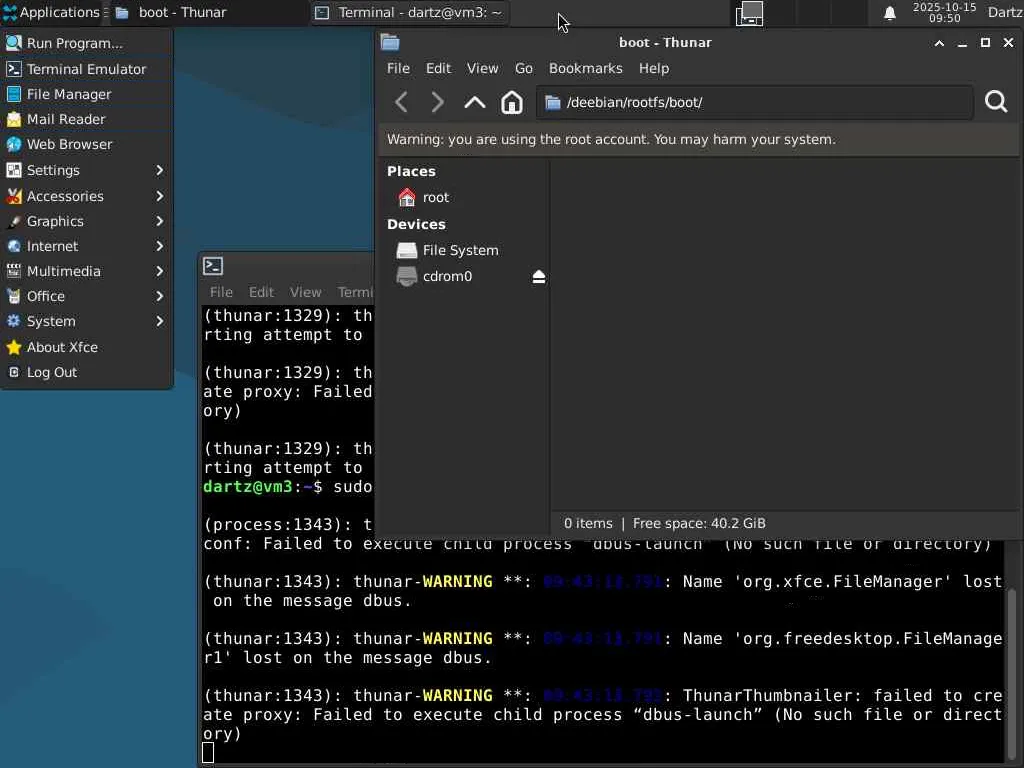Go forward in Thunar navigation
The image size is (1024, 768).
click(438, 102)
